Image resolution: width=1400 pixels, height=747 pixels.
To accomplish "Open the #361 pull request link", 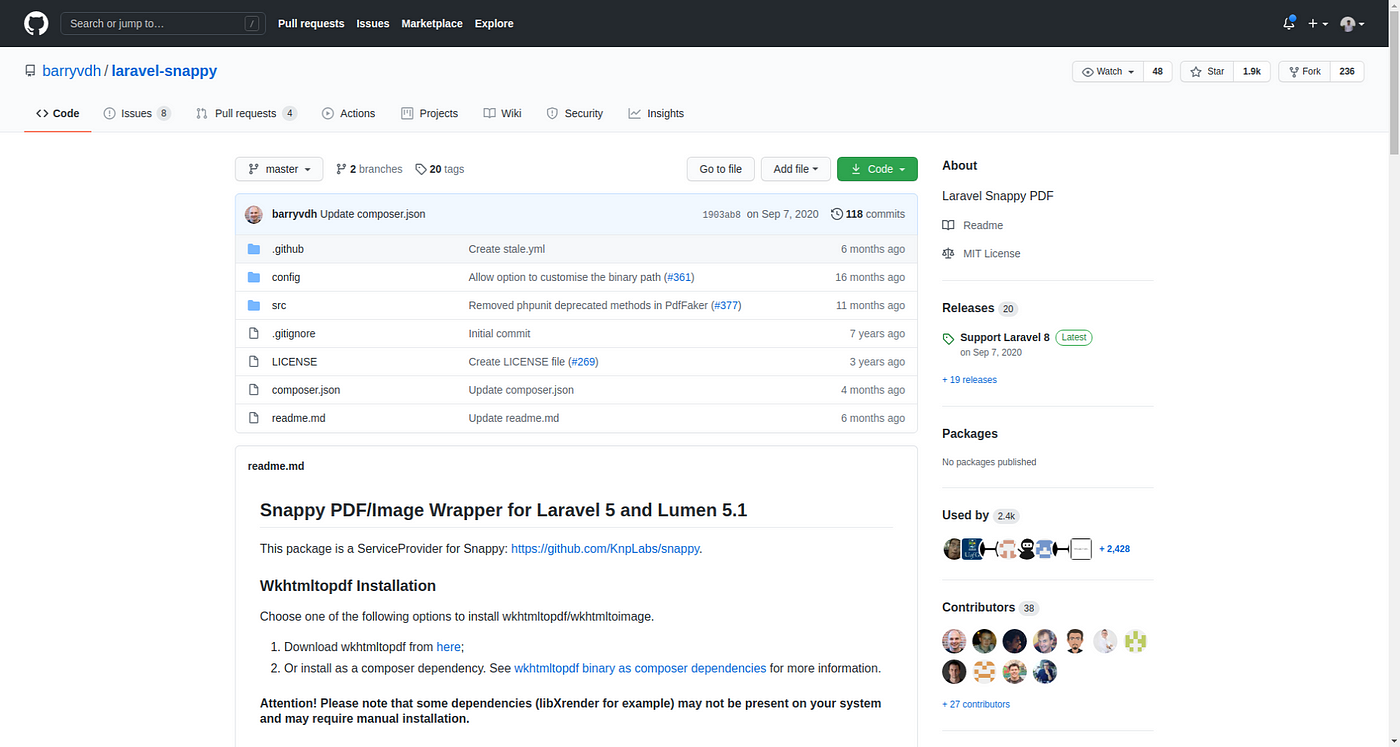I will click(679, 277).
